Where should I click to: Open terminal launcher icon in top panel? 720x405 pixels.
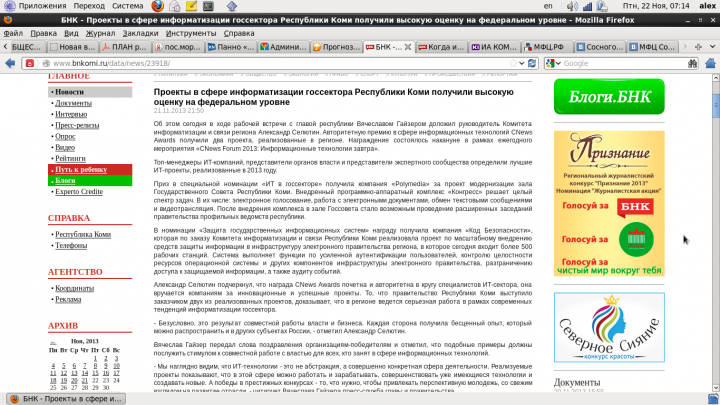(x=208, y=6)
